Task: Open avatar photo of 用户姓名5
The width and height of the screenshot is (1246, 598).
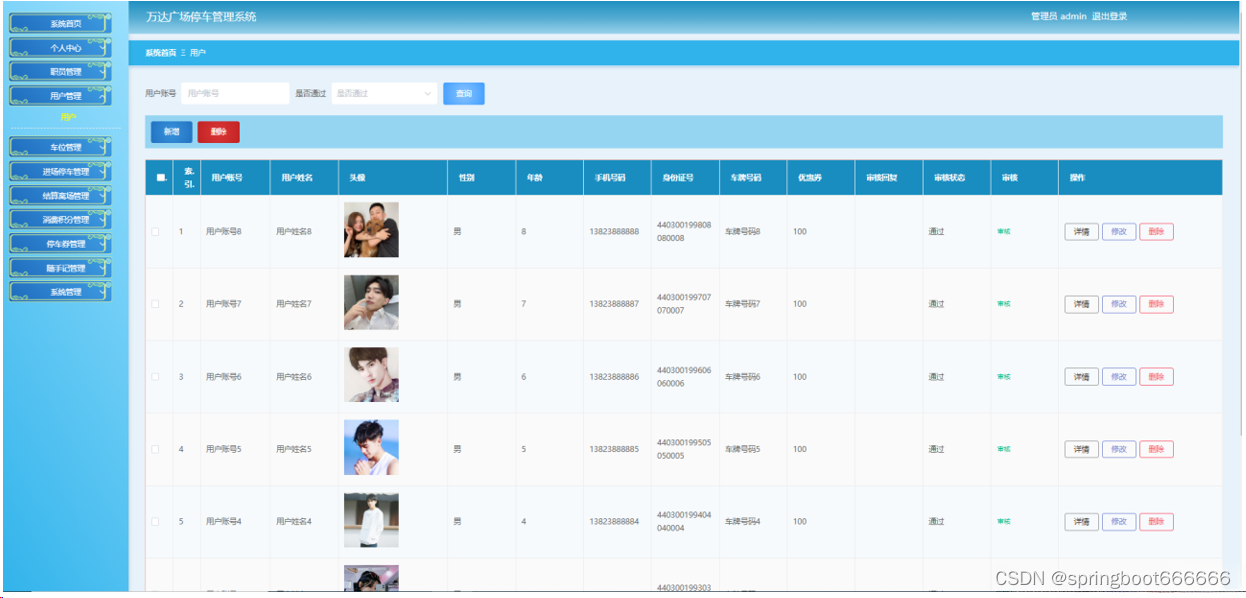Action: [x=371, y=448]
